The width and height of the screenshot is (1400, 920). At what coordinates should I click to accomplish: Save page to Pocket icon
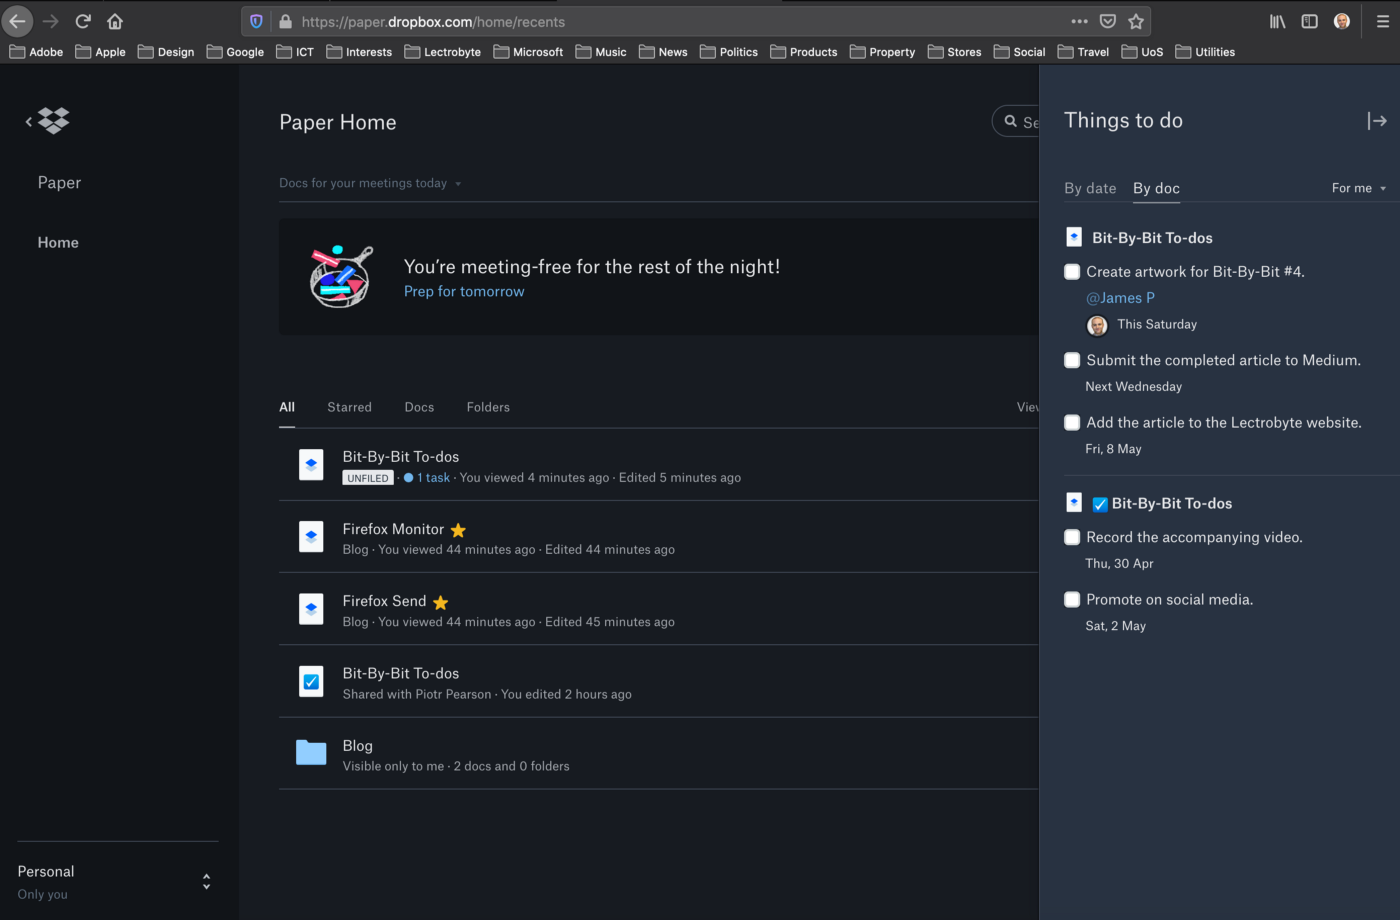click(x=1108, y=21)
